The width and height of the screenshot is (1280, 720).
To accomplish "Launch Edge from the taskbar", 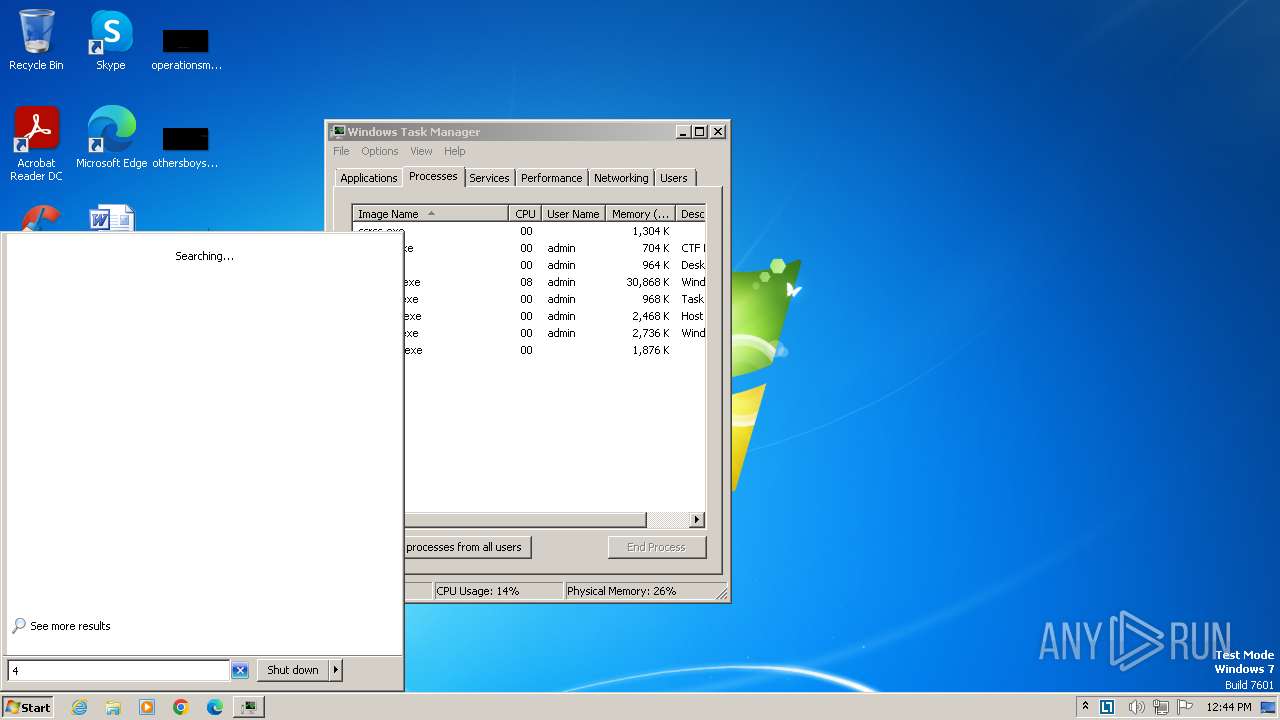I will pyautogui.click(x=215, y=707).
